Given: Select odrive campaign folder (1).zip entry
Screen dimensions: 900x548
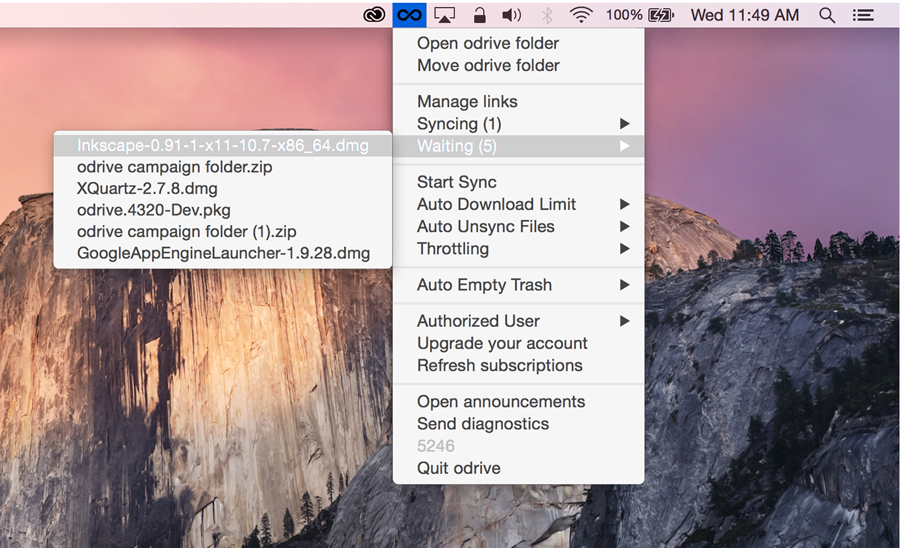Looking at the screenshot, I should (223, 231).
